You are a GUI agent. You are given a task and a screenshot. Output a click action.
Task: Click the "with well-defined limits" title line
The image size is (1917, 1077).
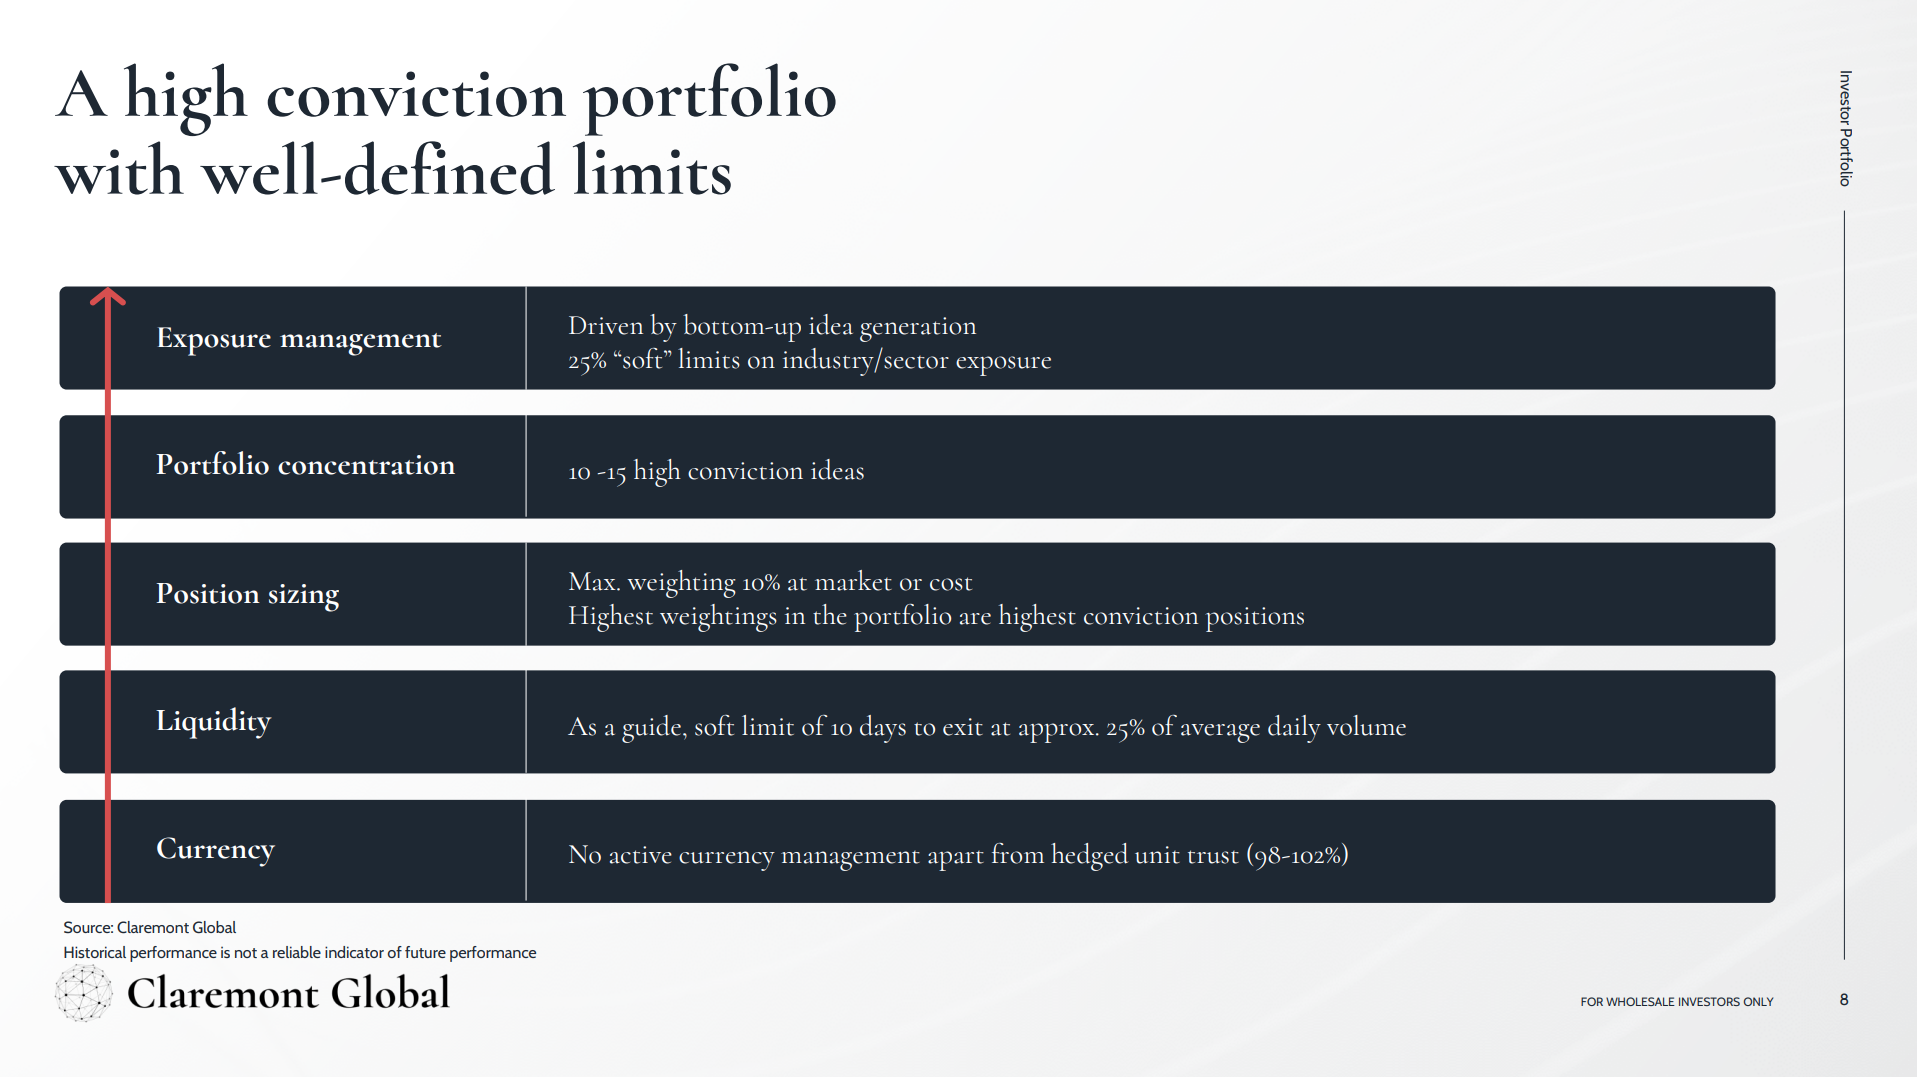(394, 172)
